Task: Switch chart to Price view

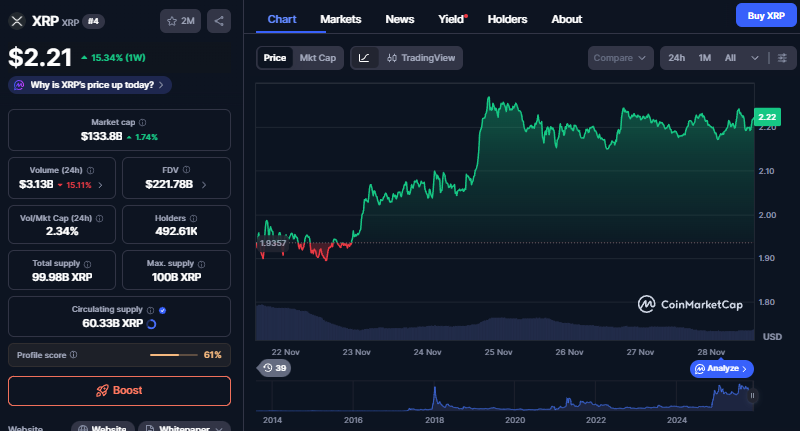Action: coord(274,58)
